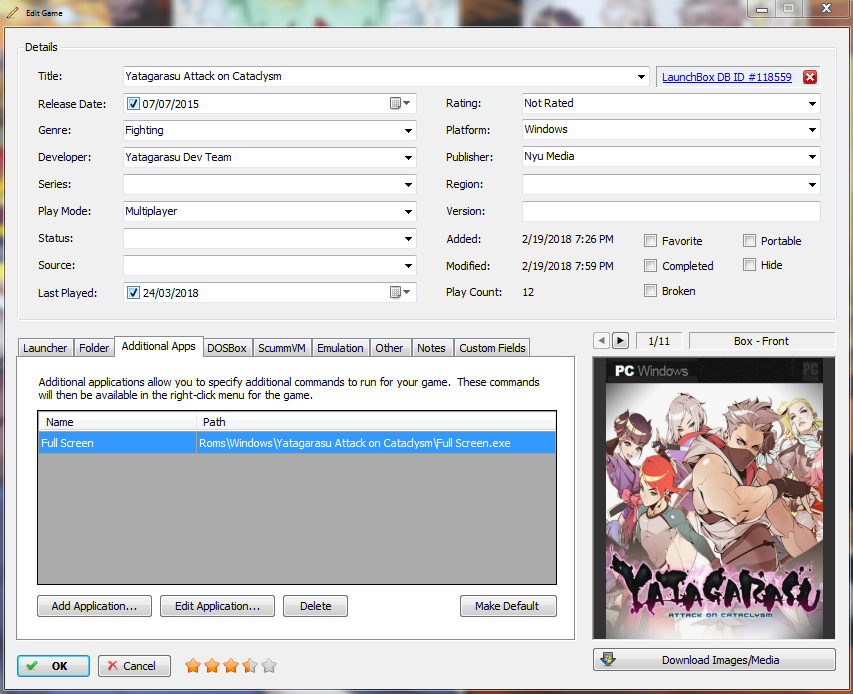This screenshot has width=853, height=694.
Task: Open the Genre dropdown
Action: tap(408, 131)
